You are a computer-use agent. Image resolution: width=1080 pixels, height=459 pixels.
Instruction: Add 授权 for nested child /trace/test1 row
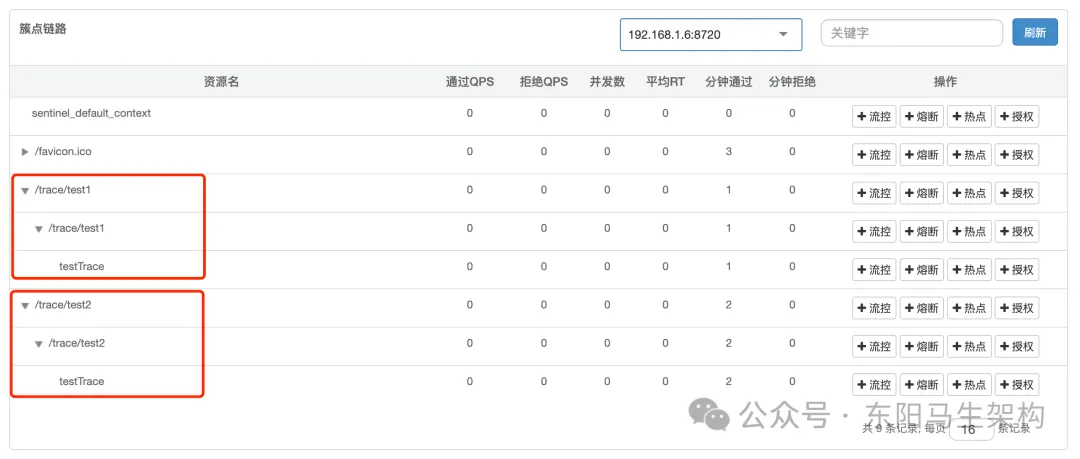[x=1017, y=232]
